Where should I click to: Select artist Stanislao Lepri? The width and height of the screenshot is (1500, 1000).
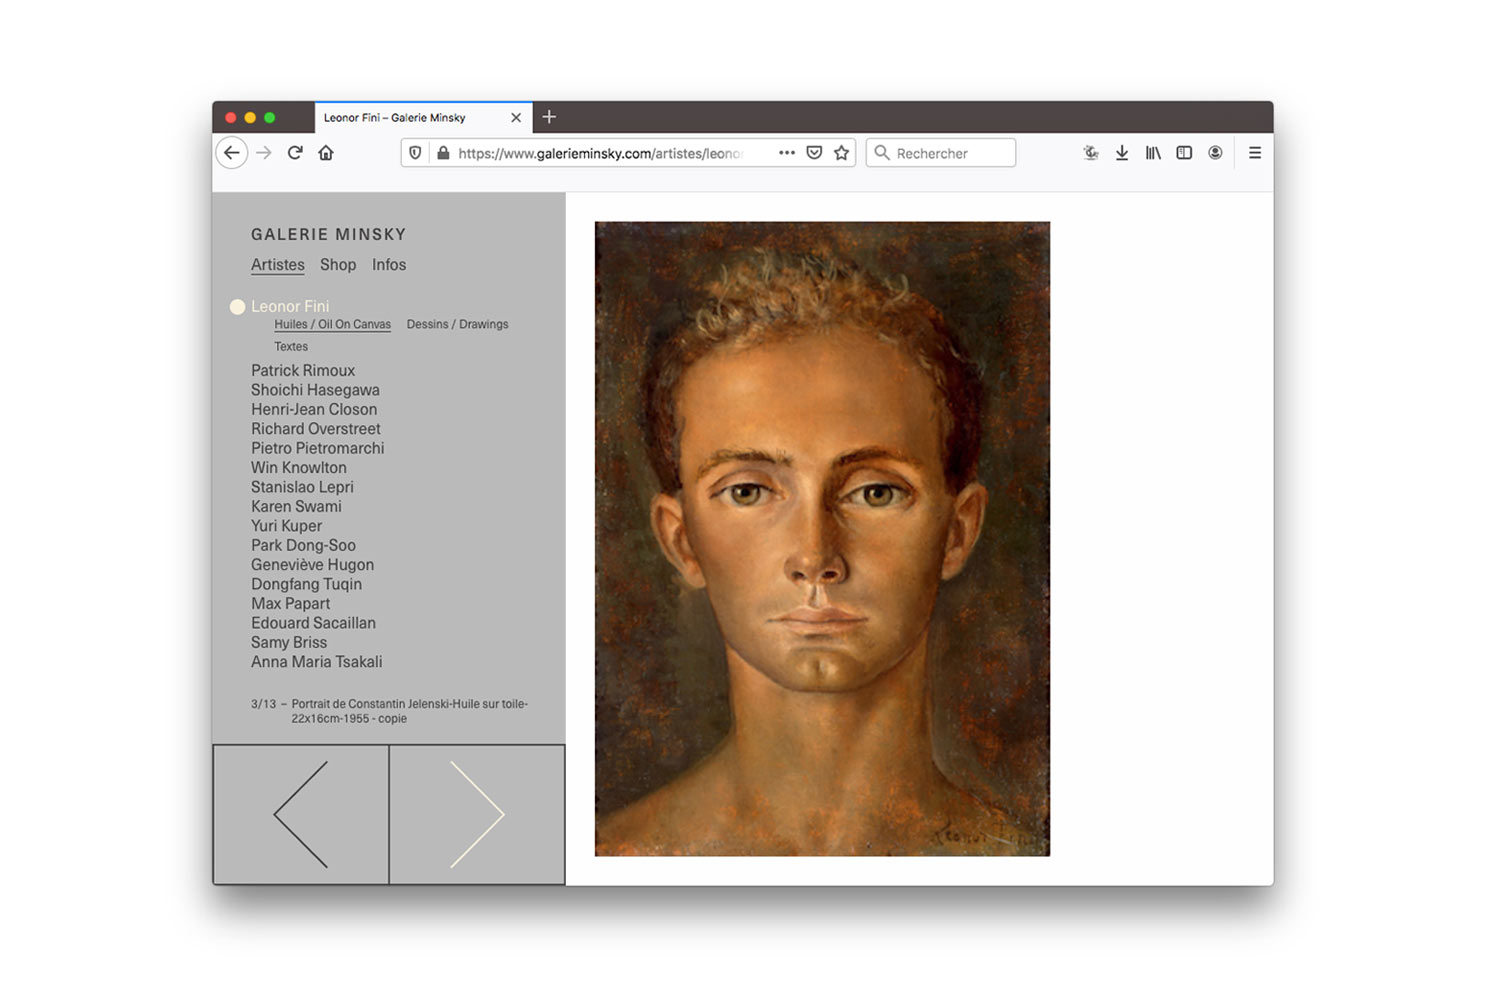pyautogui.click(x=302, y=487)
